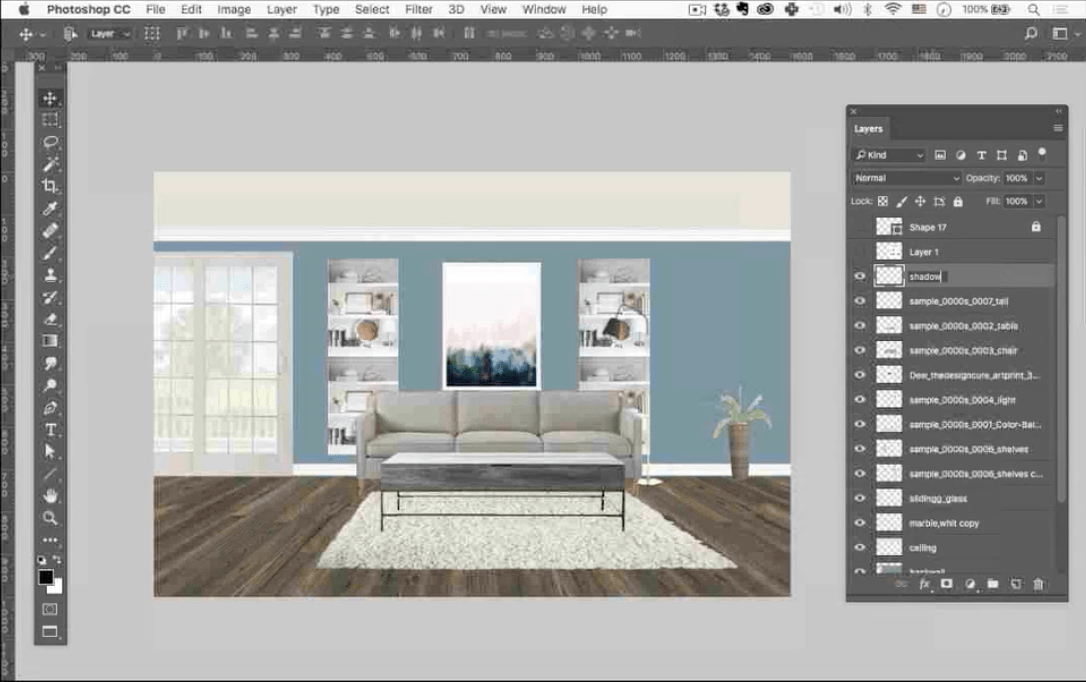
Task: Open the Normal blend mode dropdown
Action: coord(907,178)
